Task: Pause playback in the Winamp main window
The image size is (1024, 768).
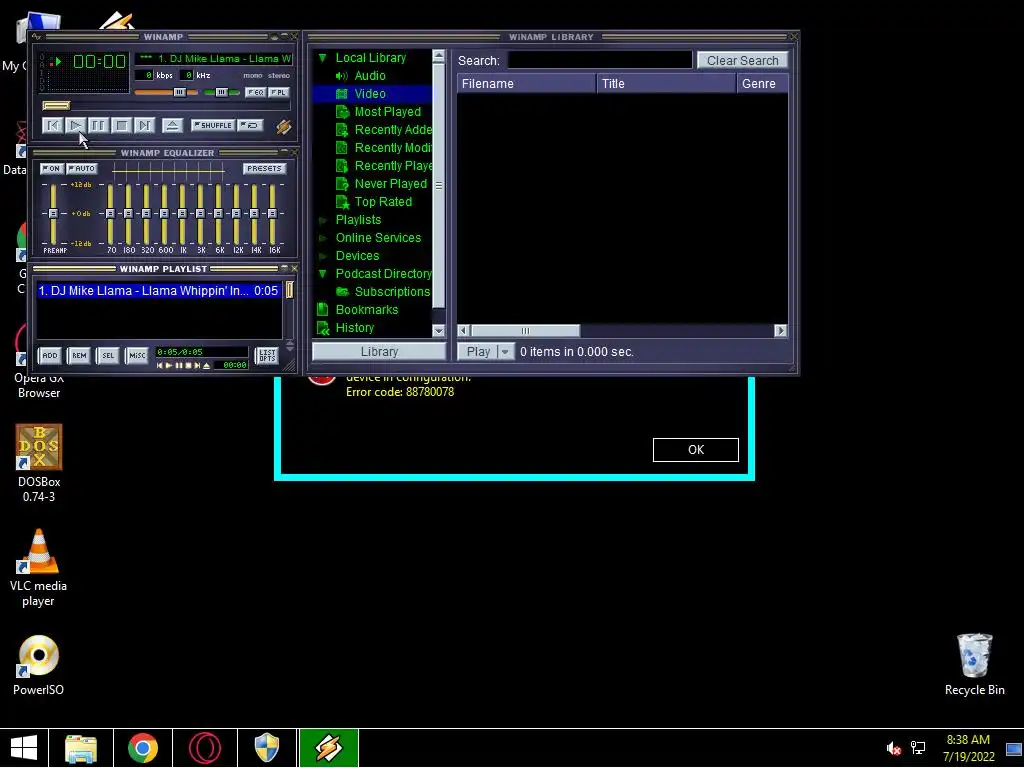Action: coord(98,125)
